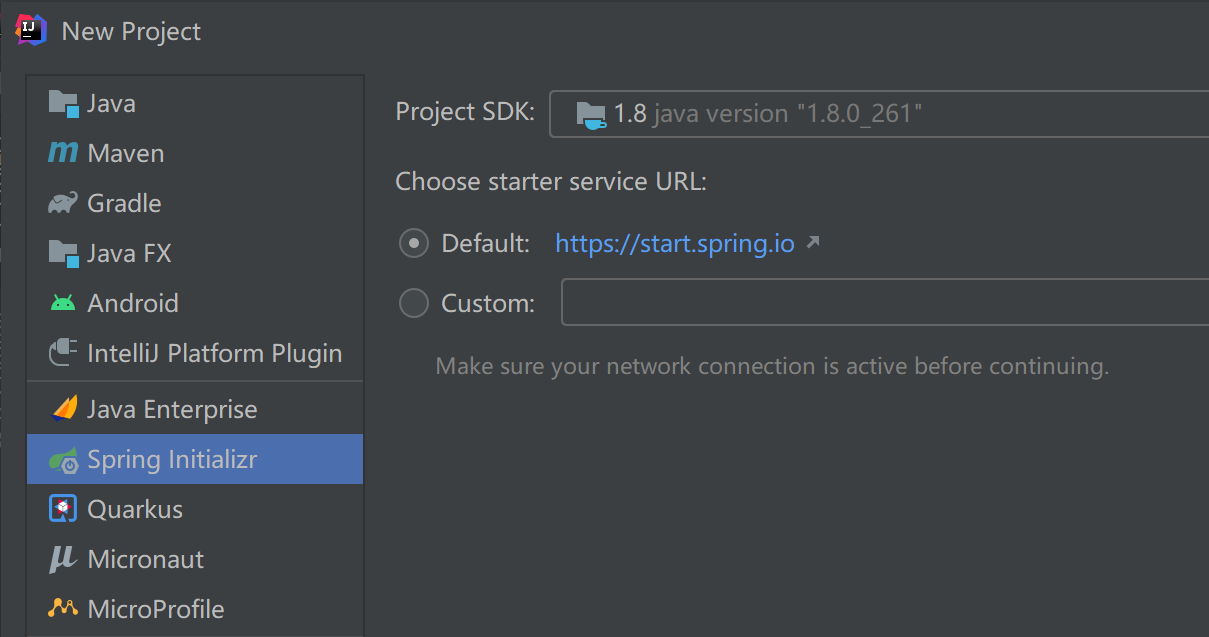Click the Gradle elephant icon
The width and height of the screenshot is (1209, 637).
click(63, 203)
